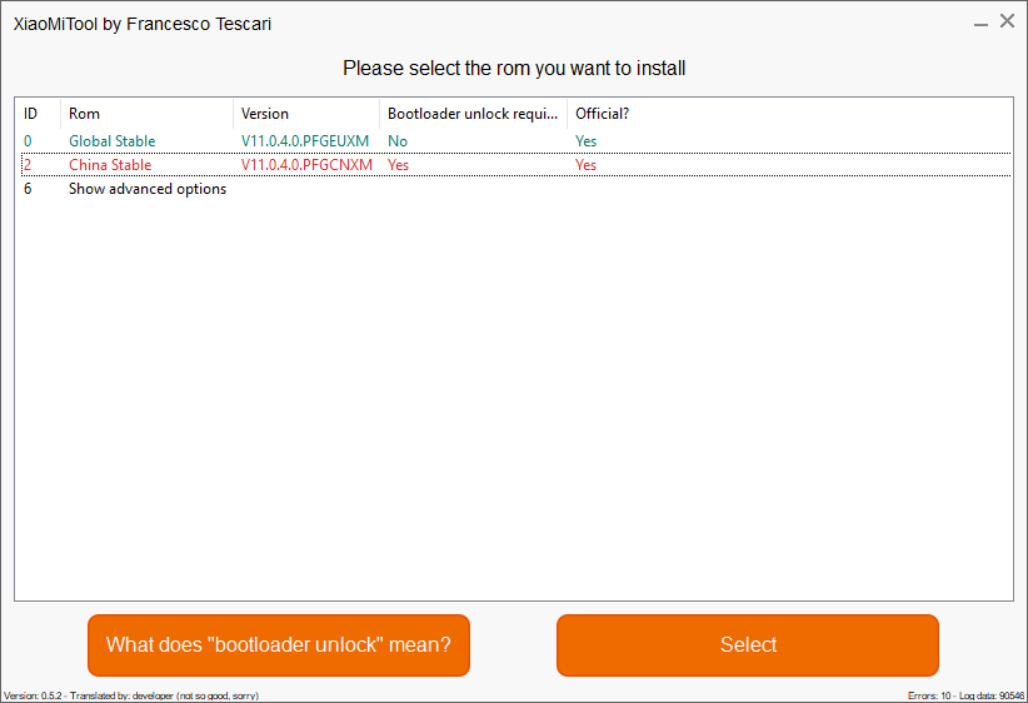Image resolution: width=1028 pixels, height=703 pixels.
Task: Sort by the Rom column header
Action: coord(147,113)
